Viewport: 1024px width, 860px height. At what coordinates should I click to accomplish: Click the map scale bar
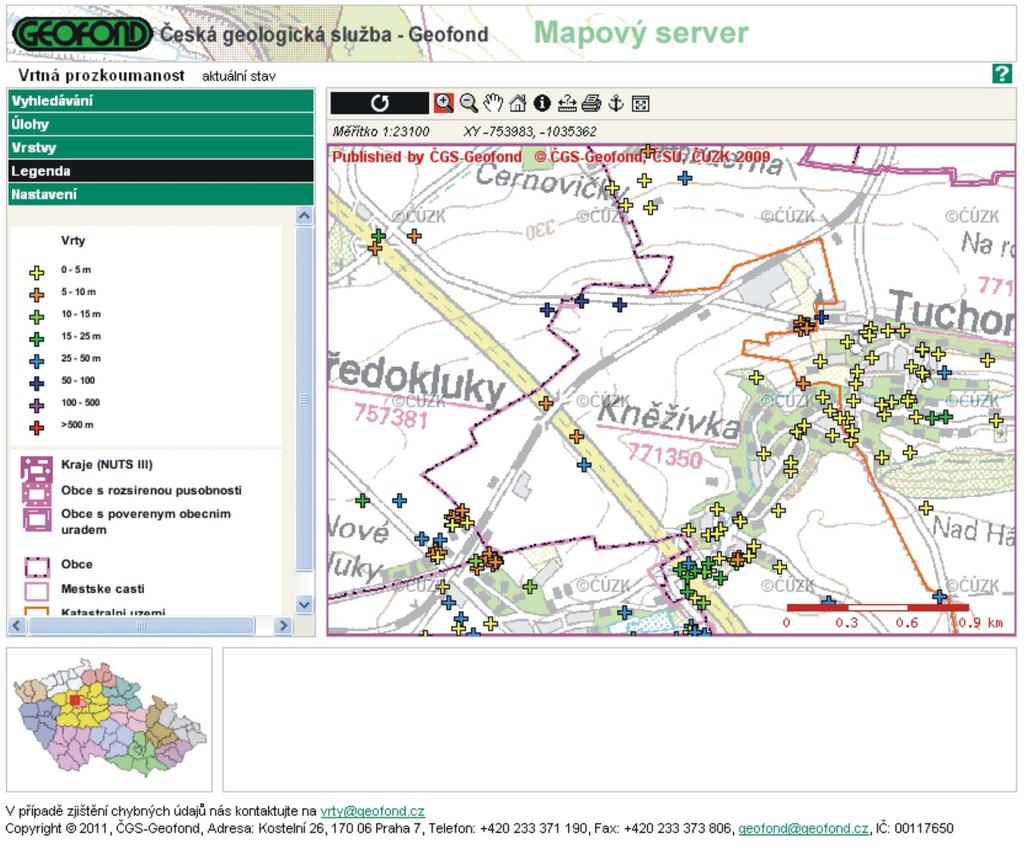click(x=877, y=607)
